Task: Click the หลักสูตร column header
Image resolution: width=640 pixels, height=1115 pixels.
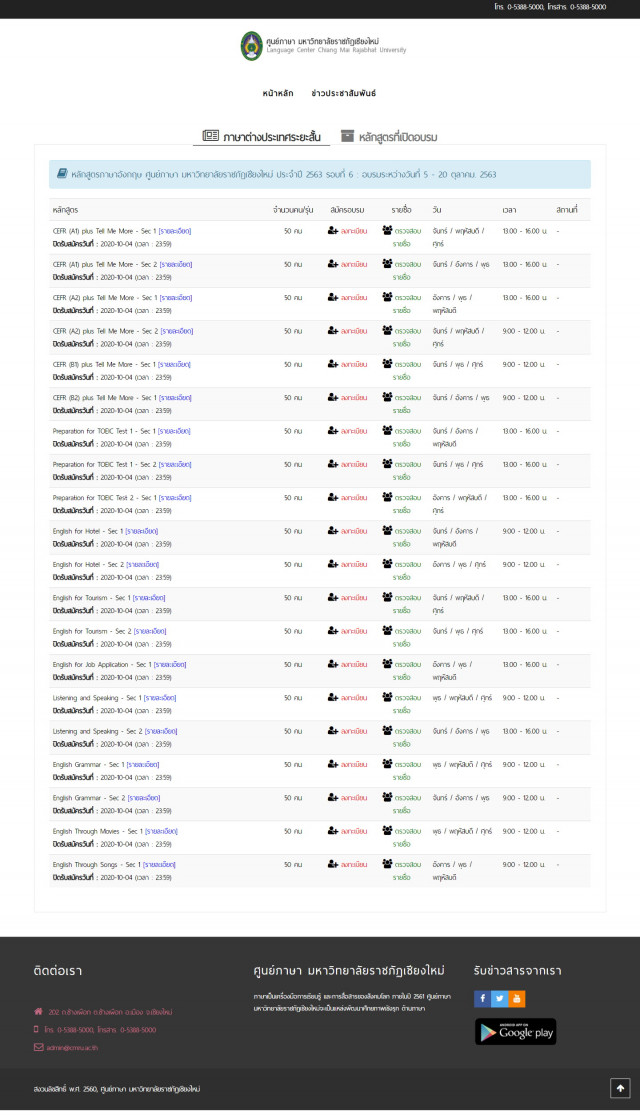Action: click(65, 210)
